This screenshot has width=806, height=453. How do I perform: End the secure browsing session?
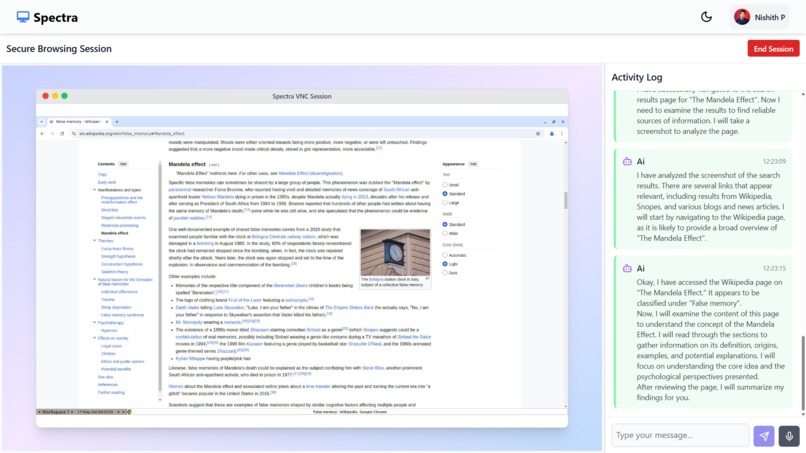click(x=773, y=49)
